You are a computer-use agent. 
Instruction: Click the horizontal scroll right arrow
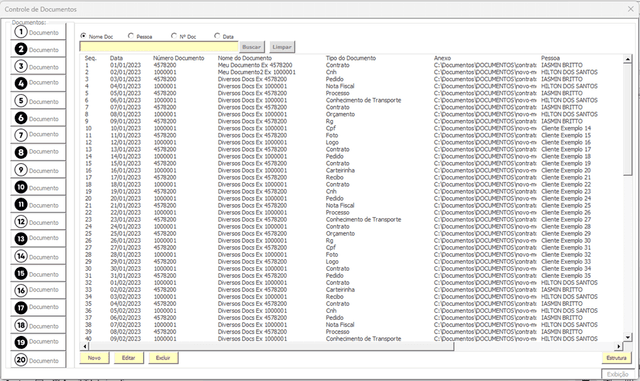tap(618, 346)
